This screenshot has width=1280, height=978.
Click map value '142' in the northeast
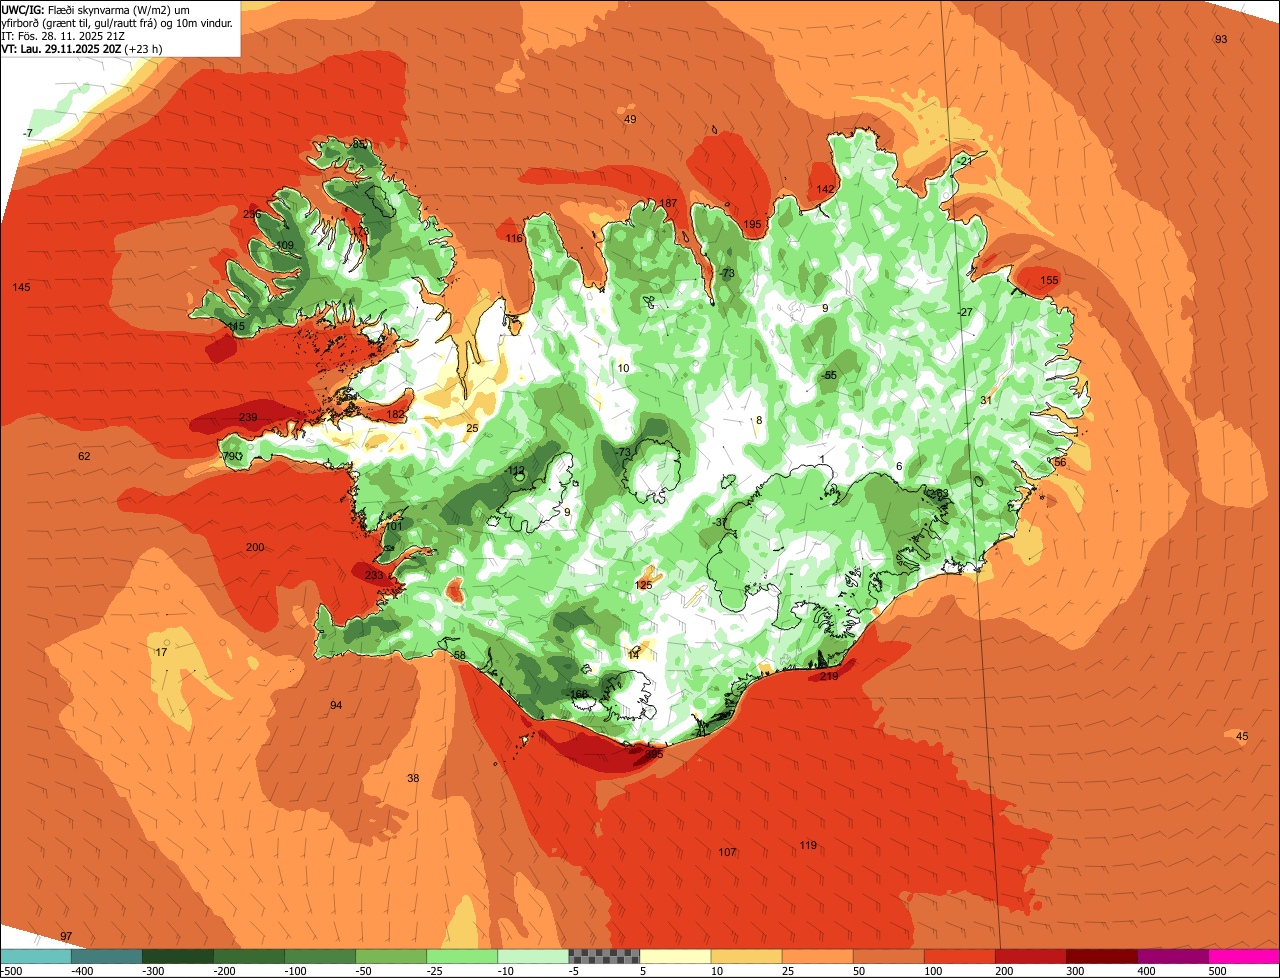pos(825,189)
